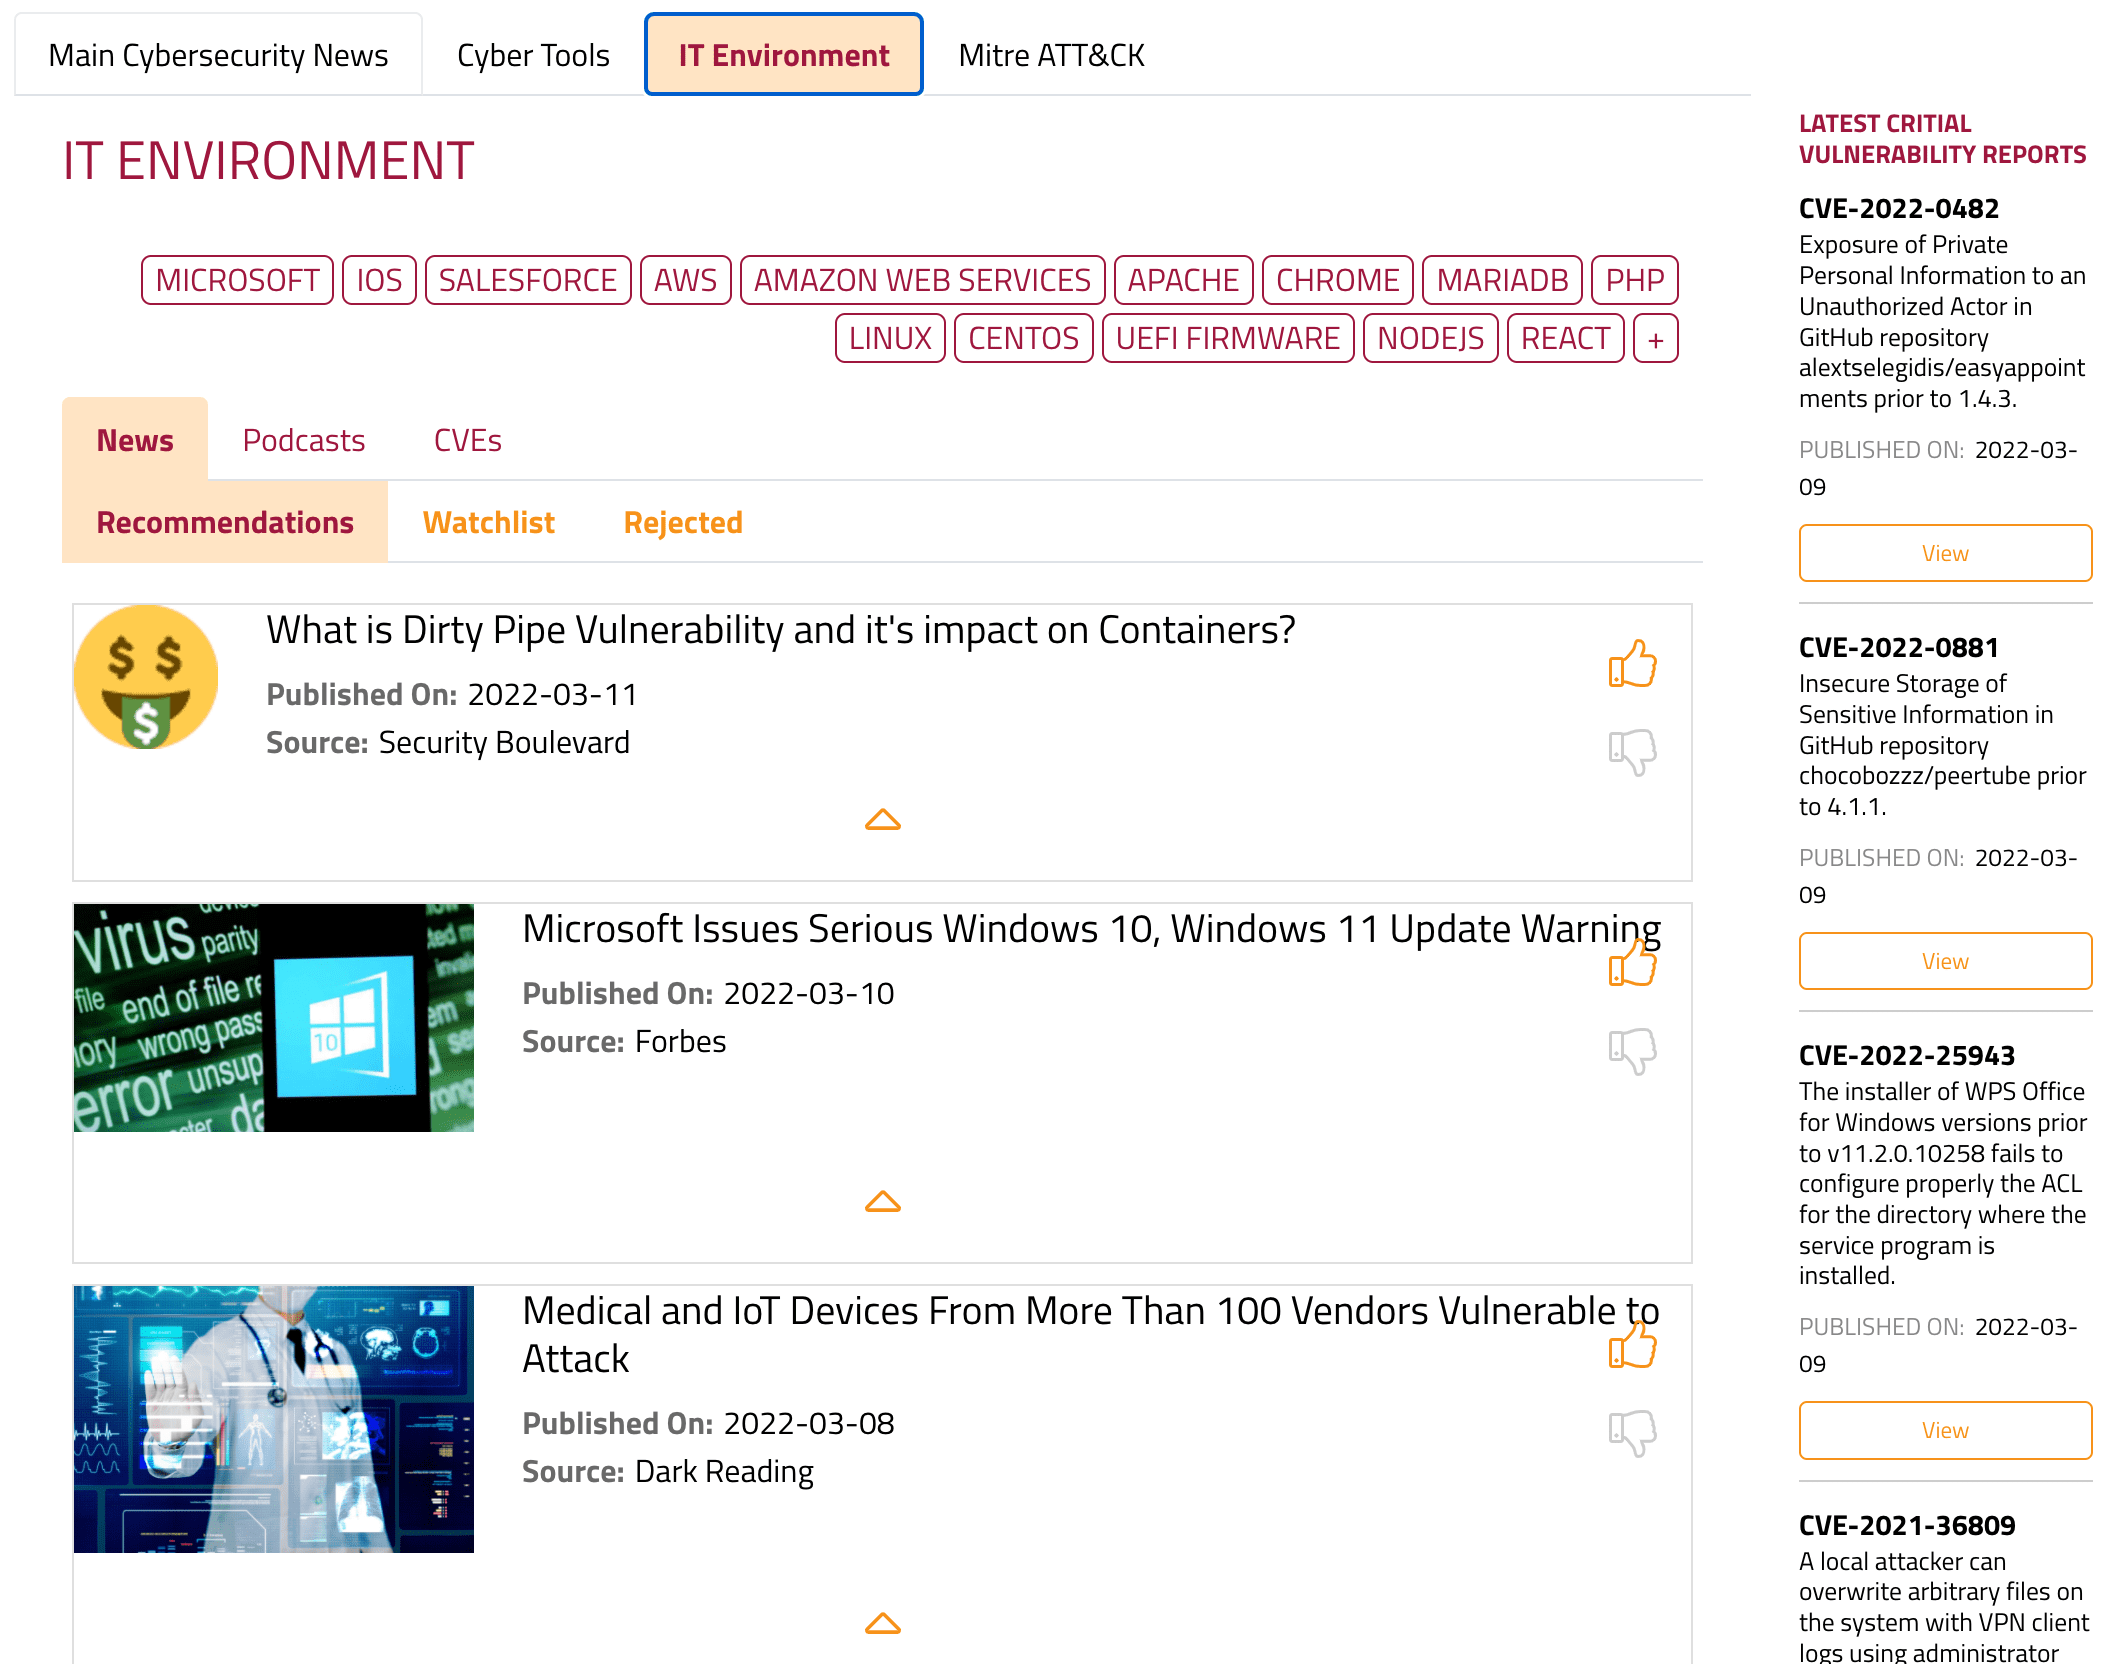
Task: Open the Mitre ATT&CK tab
Action: tap(1051, 55)
